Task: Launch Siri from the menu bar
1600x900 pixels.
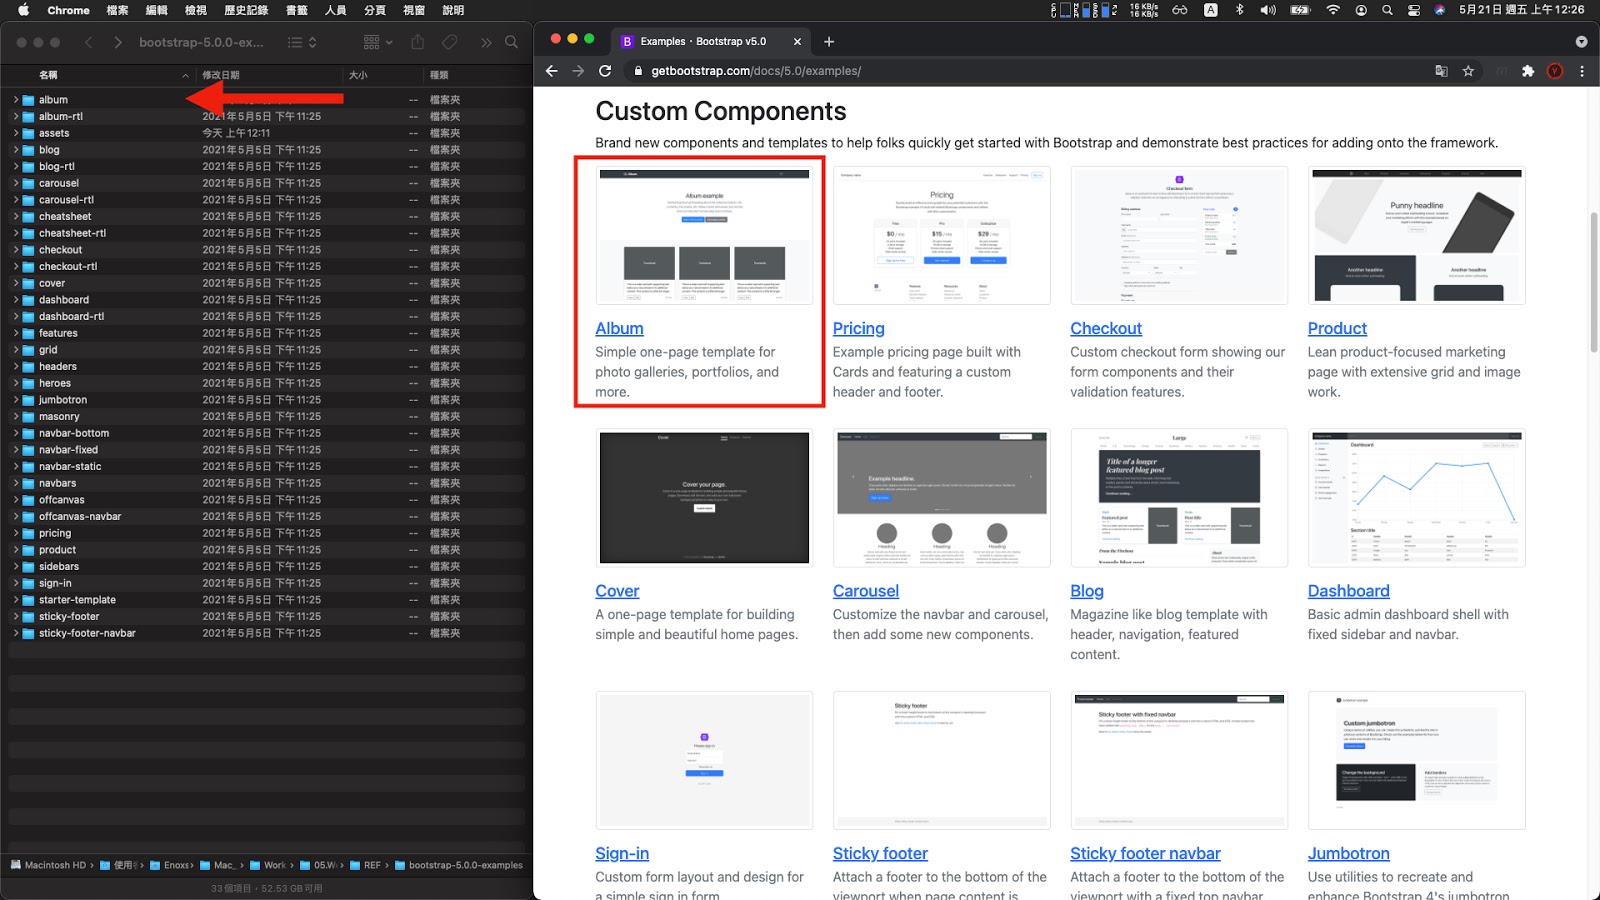Action: pyautogui.click(x=1440, y=10)
